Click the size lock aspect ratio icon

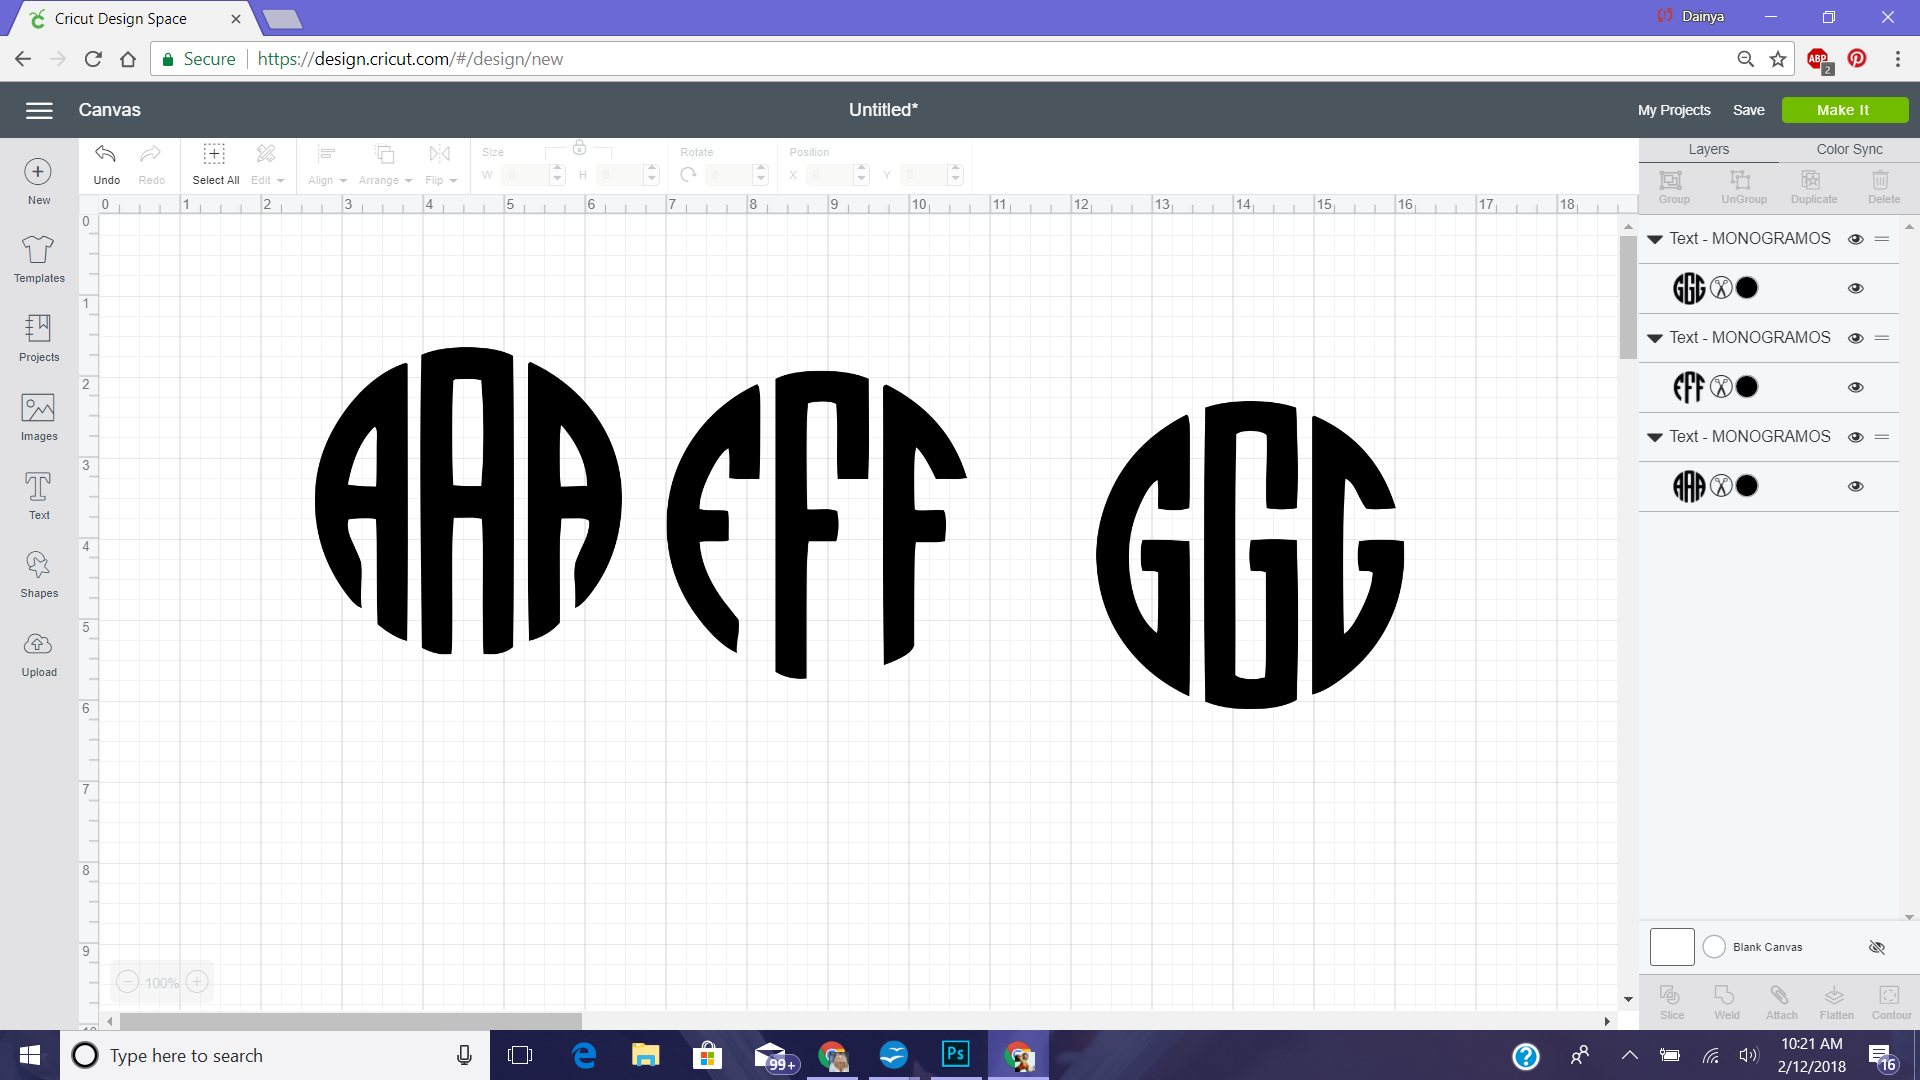579,148
